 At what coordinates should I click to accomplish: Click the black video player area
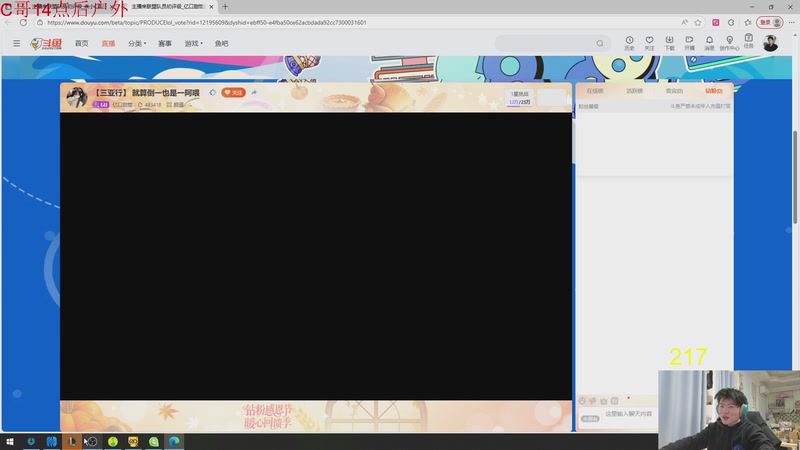point(316,256)
